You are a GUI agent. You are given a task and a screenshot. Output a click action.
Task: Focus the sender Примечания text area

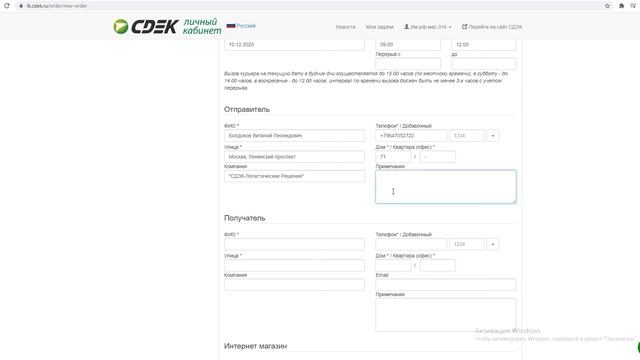pos(446,187)
